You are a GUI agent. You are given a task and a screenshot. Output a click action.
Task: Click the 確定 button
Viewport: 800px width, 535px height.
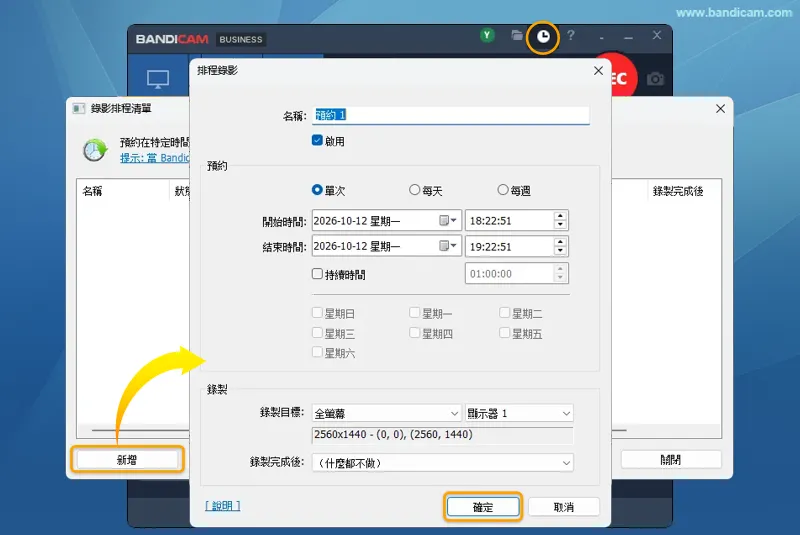pyautogui.click(x=483, y=507)
